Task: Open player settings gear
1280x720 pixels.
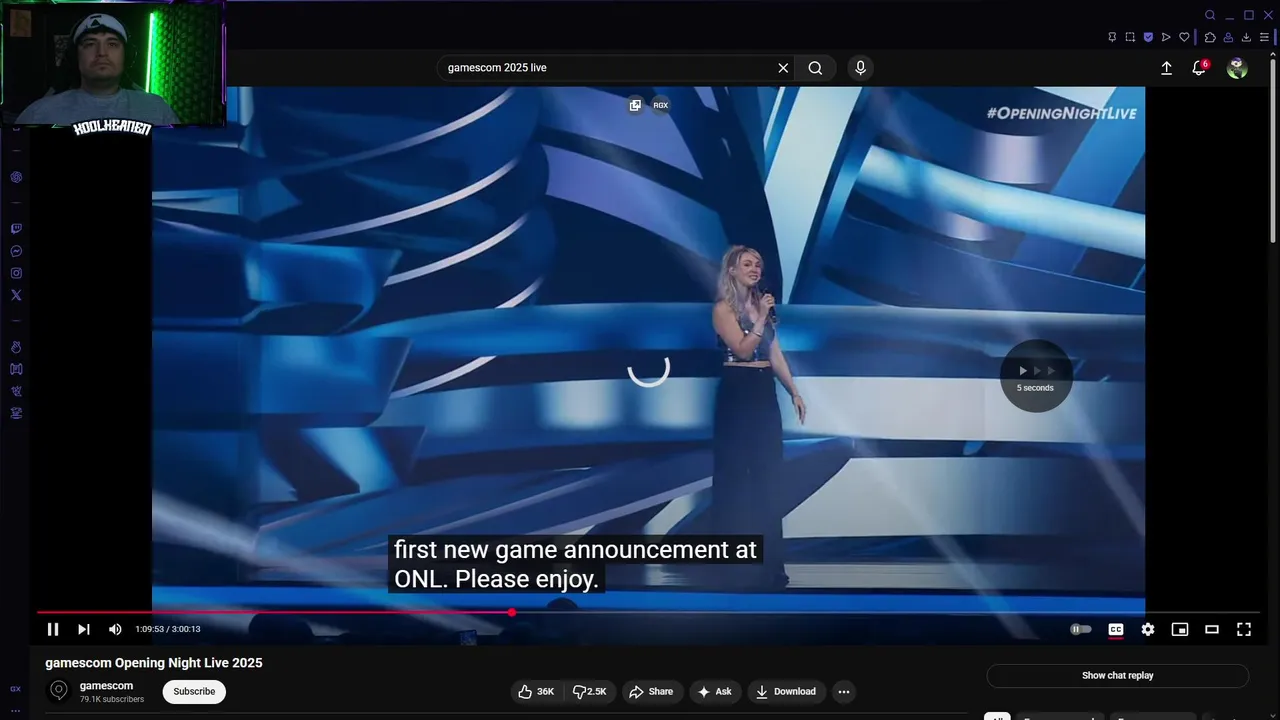Action: click(1148, 629)
